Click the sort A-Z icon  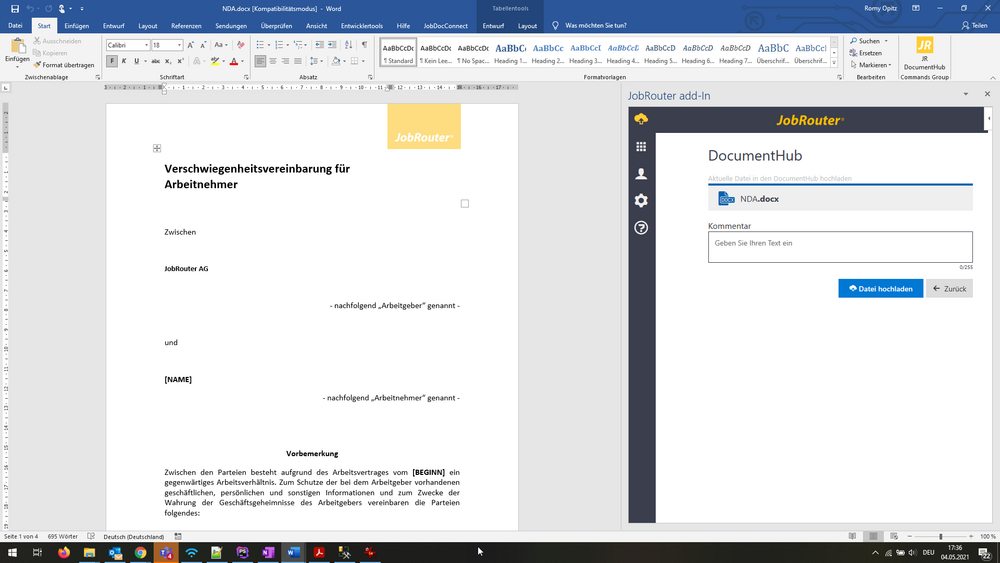click(348, 45)
